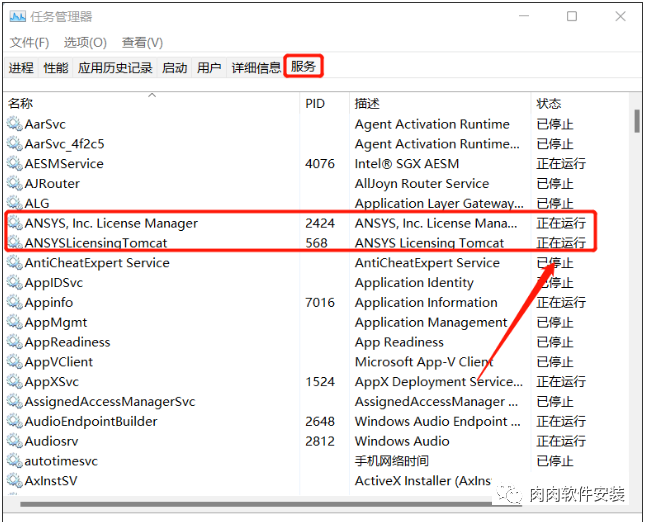Viewport: 645px width, 522px height.
Task: Sort services by the PID column header
Action: coord(325,103)
